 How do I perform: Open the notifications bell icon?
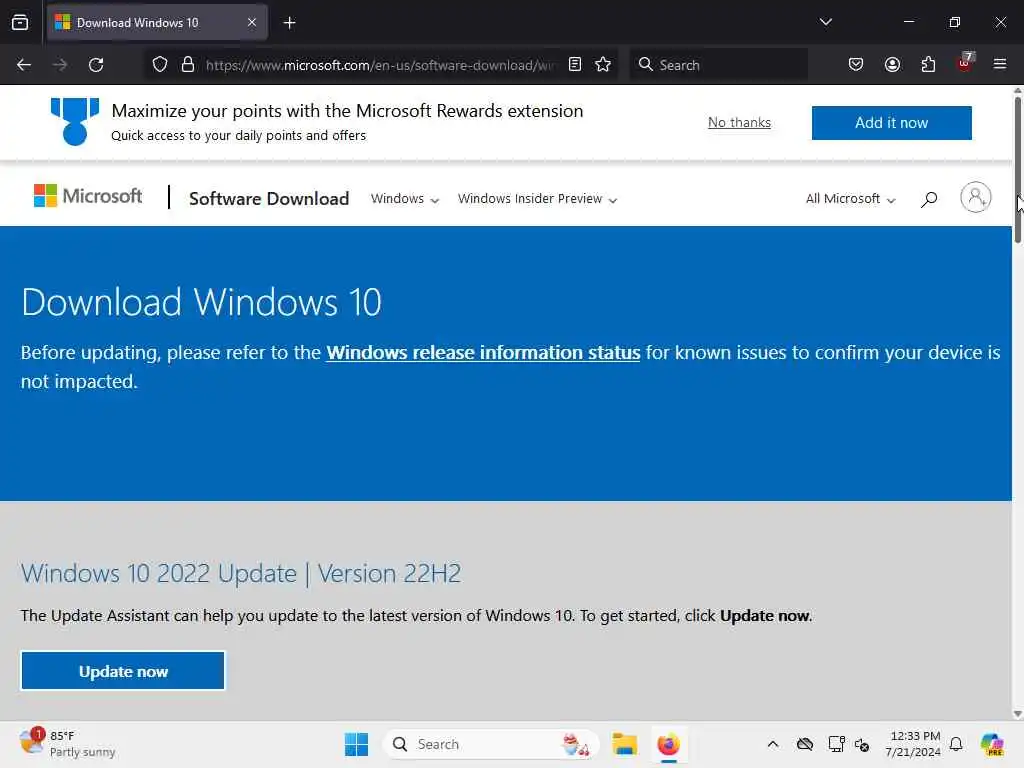956,744
